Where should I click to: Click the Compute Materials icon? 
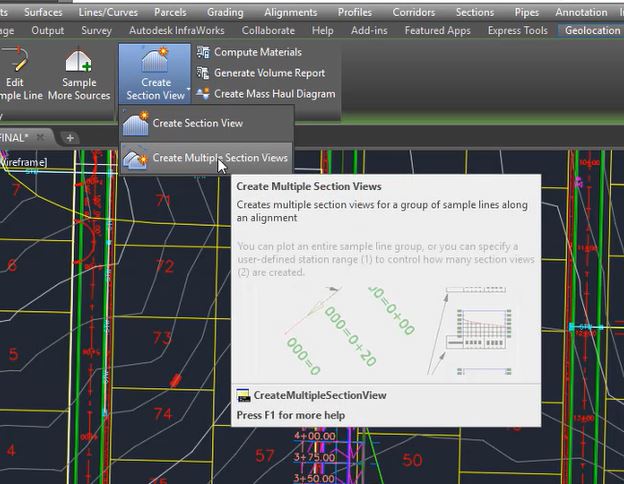click(x=203, y=52)
